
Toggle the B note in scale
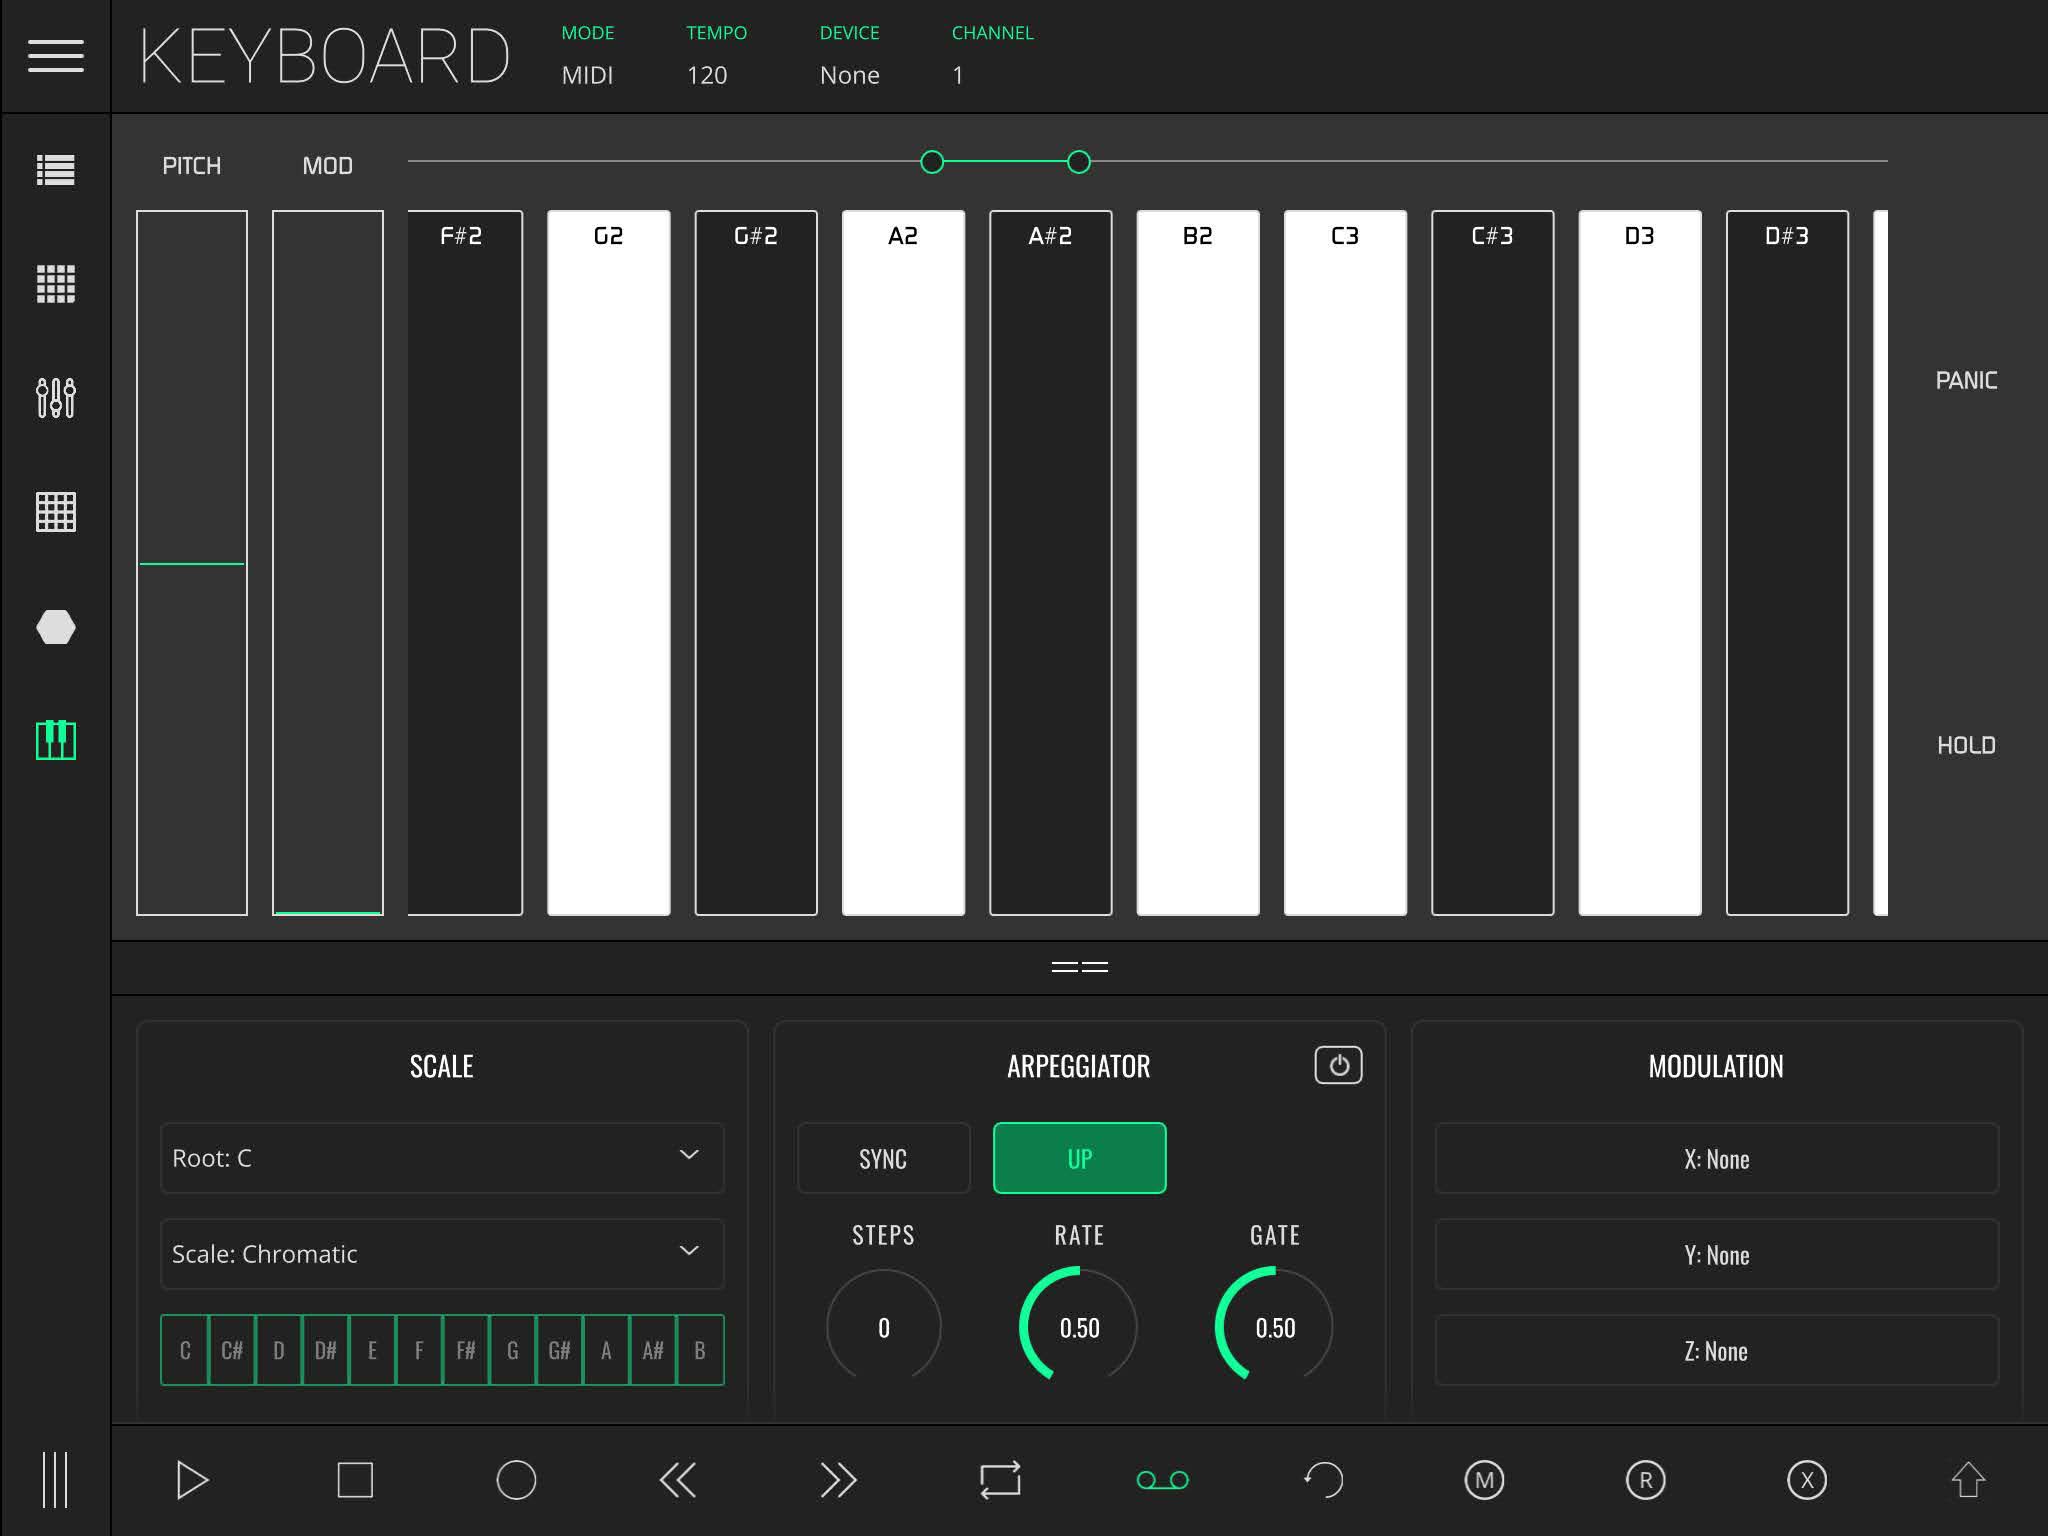point(700,1350)
